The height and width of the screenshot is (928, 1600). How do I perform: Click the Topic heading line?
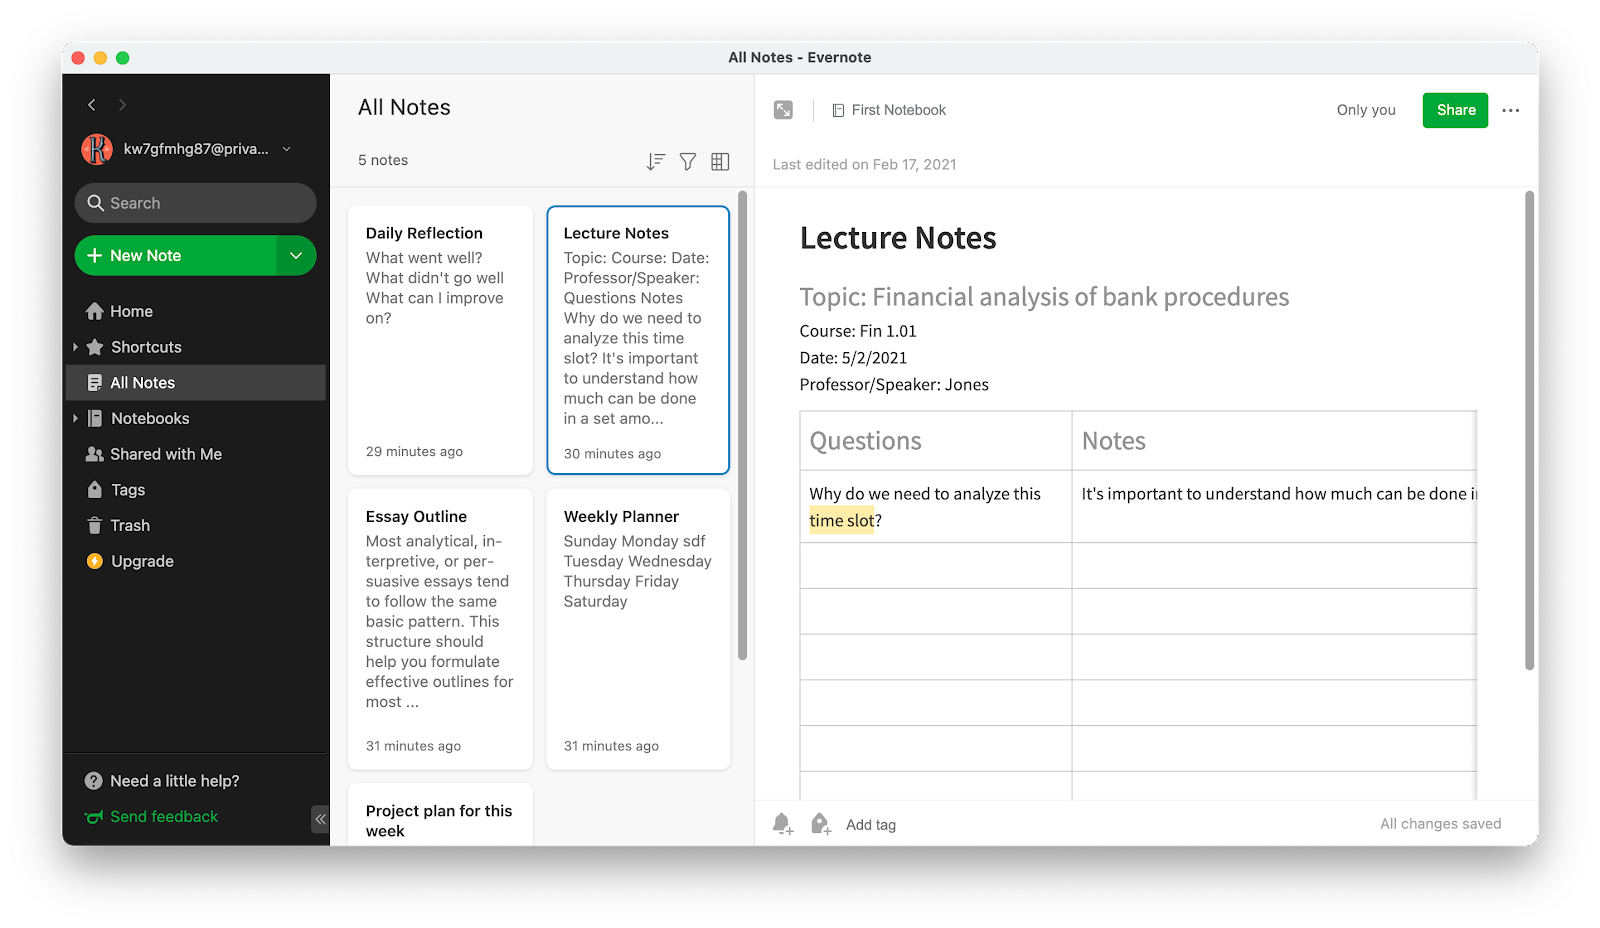tap(1044, 297)
